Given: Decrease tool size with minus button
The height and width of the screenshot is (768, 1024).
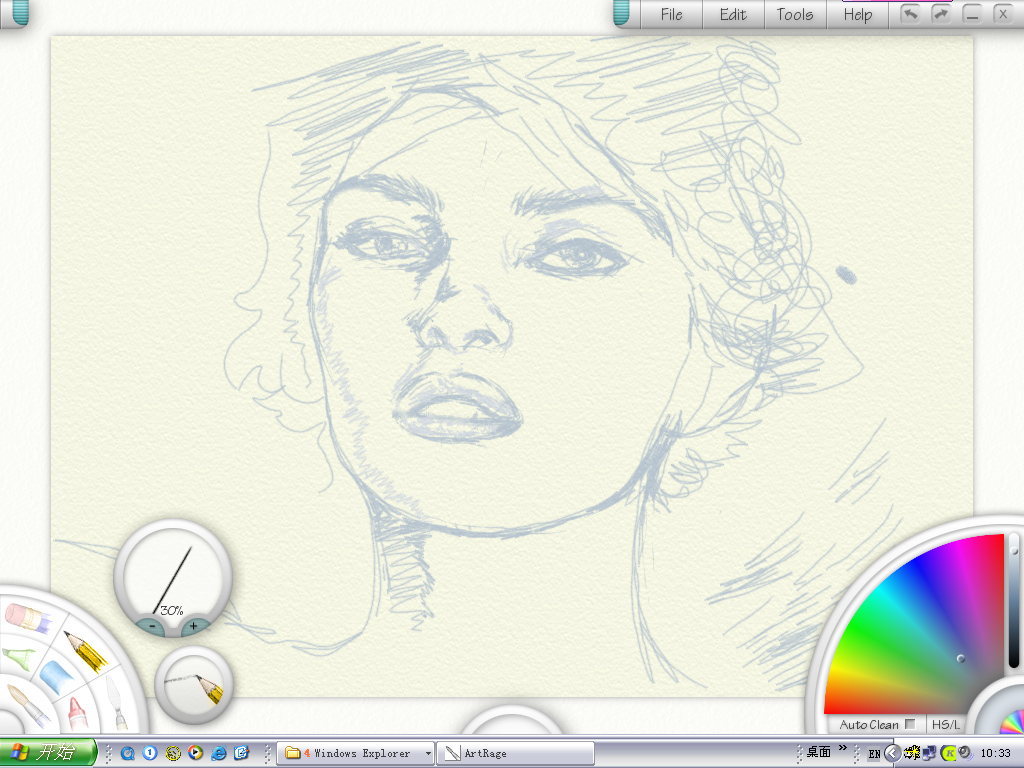Looking at the screenshot, I should click(x=152, y=626).
